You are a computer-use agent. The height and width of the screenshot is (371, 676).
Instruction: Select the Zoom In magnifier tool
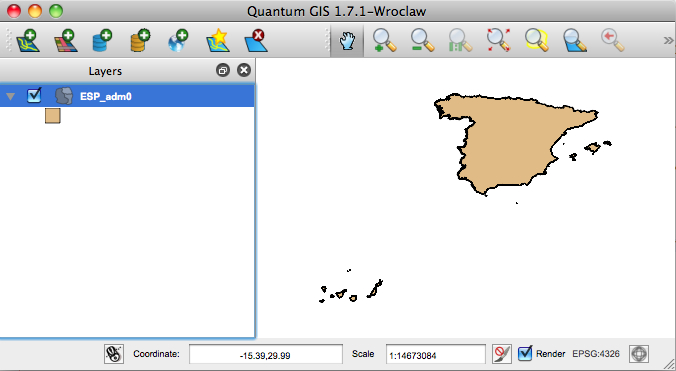384,41
